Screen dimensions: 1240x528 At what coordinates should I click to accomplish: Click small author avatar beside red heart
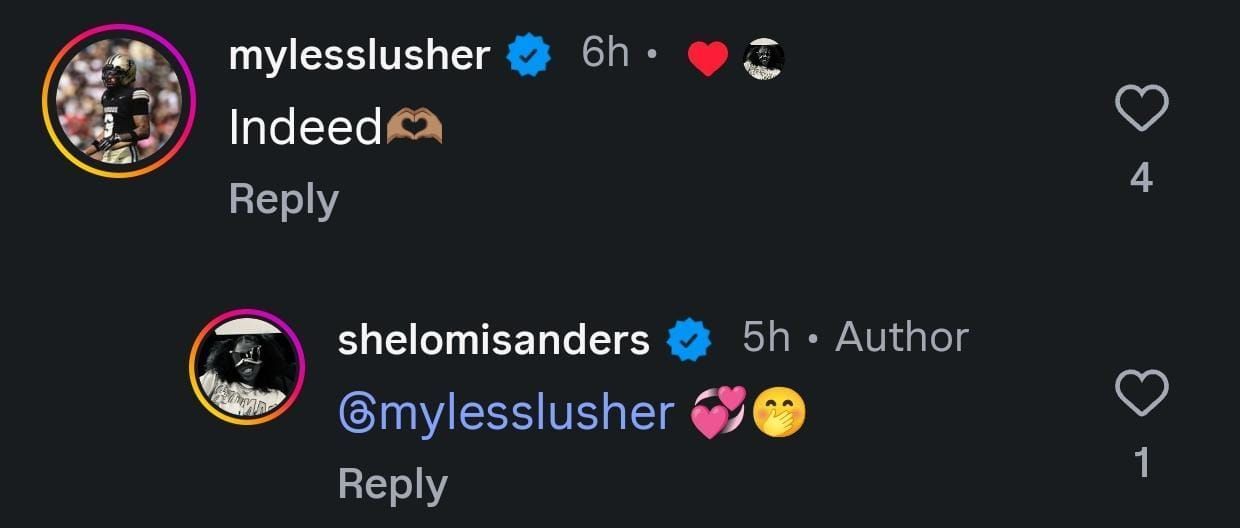pos(764,59)
